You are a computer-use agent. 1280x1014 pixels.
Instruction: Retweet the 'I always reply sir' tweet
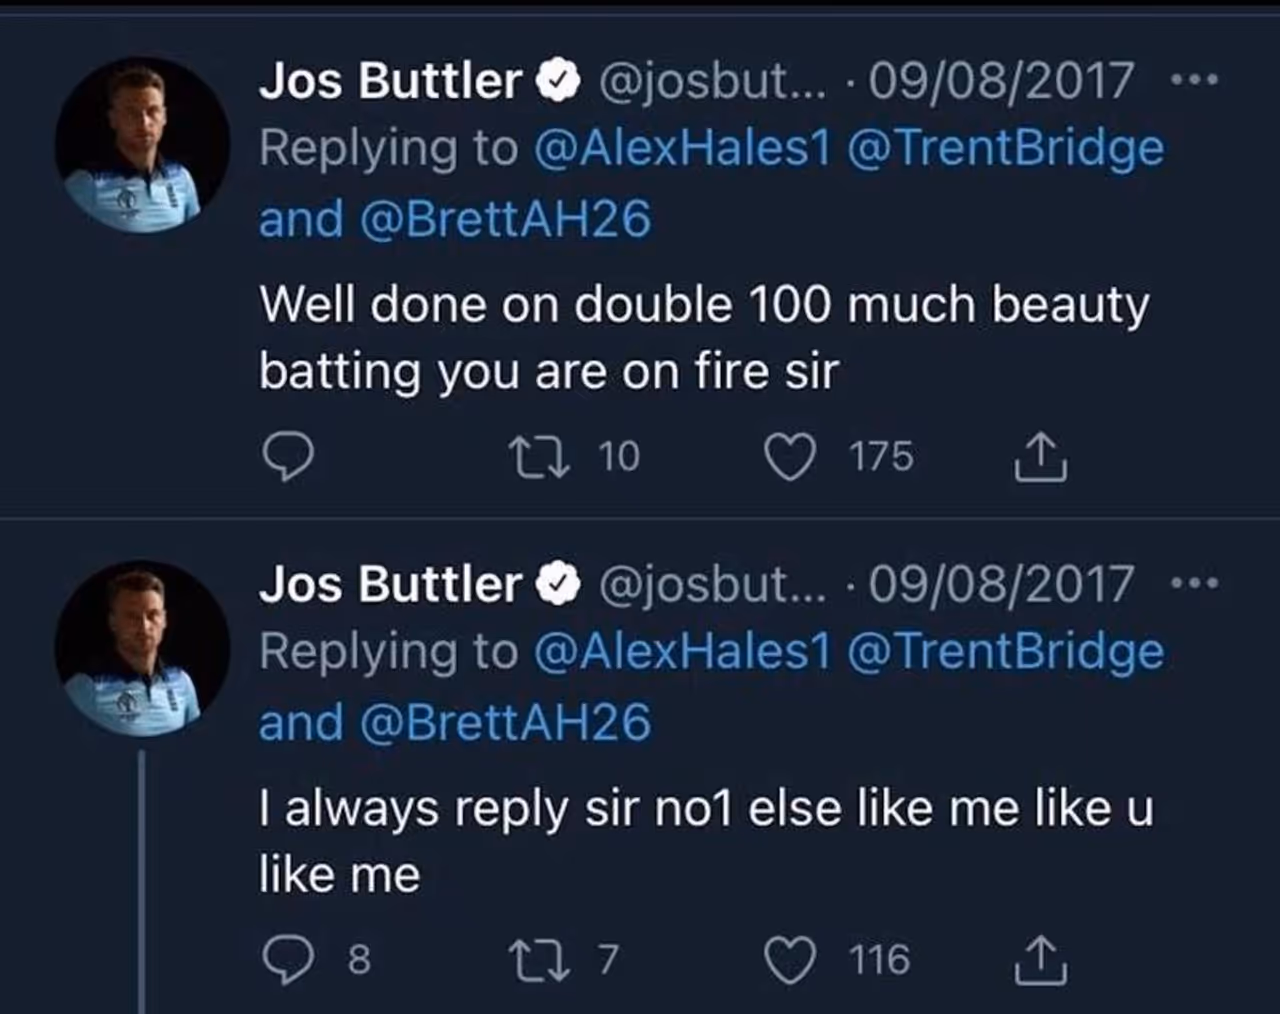540,960
